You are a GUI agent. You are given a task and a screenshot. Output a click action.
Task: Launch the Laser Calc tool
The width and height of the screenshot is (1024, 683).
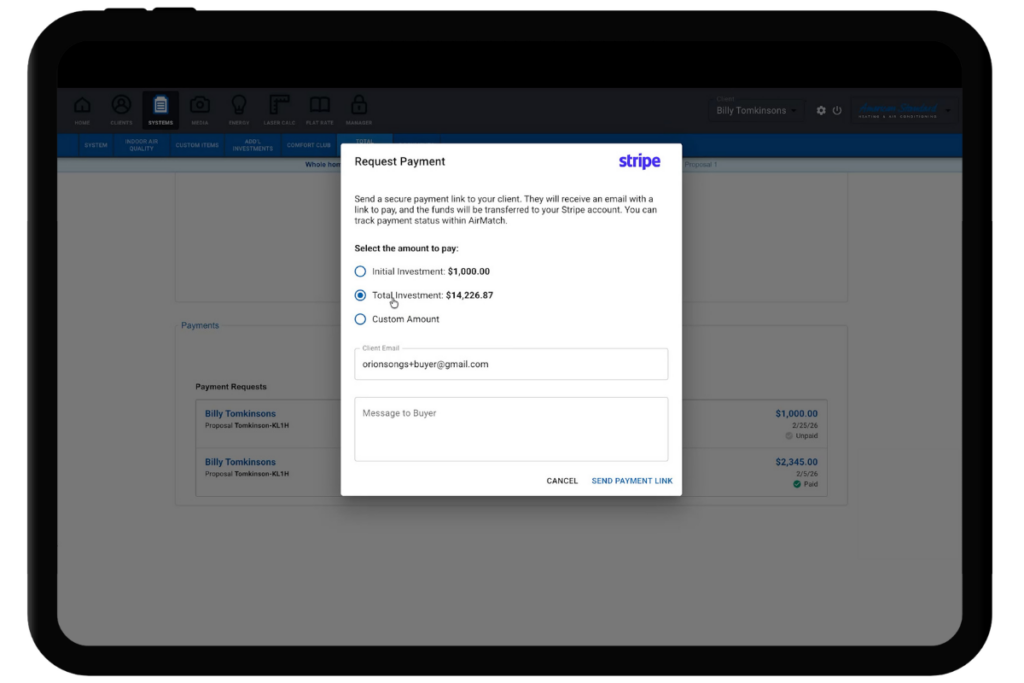[279, 108]
